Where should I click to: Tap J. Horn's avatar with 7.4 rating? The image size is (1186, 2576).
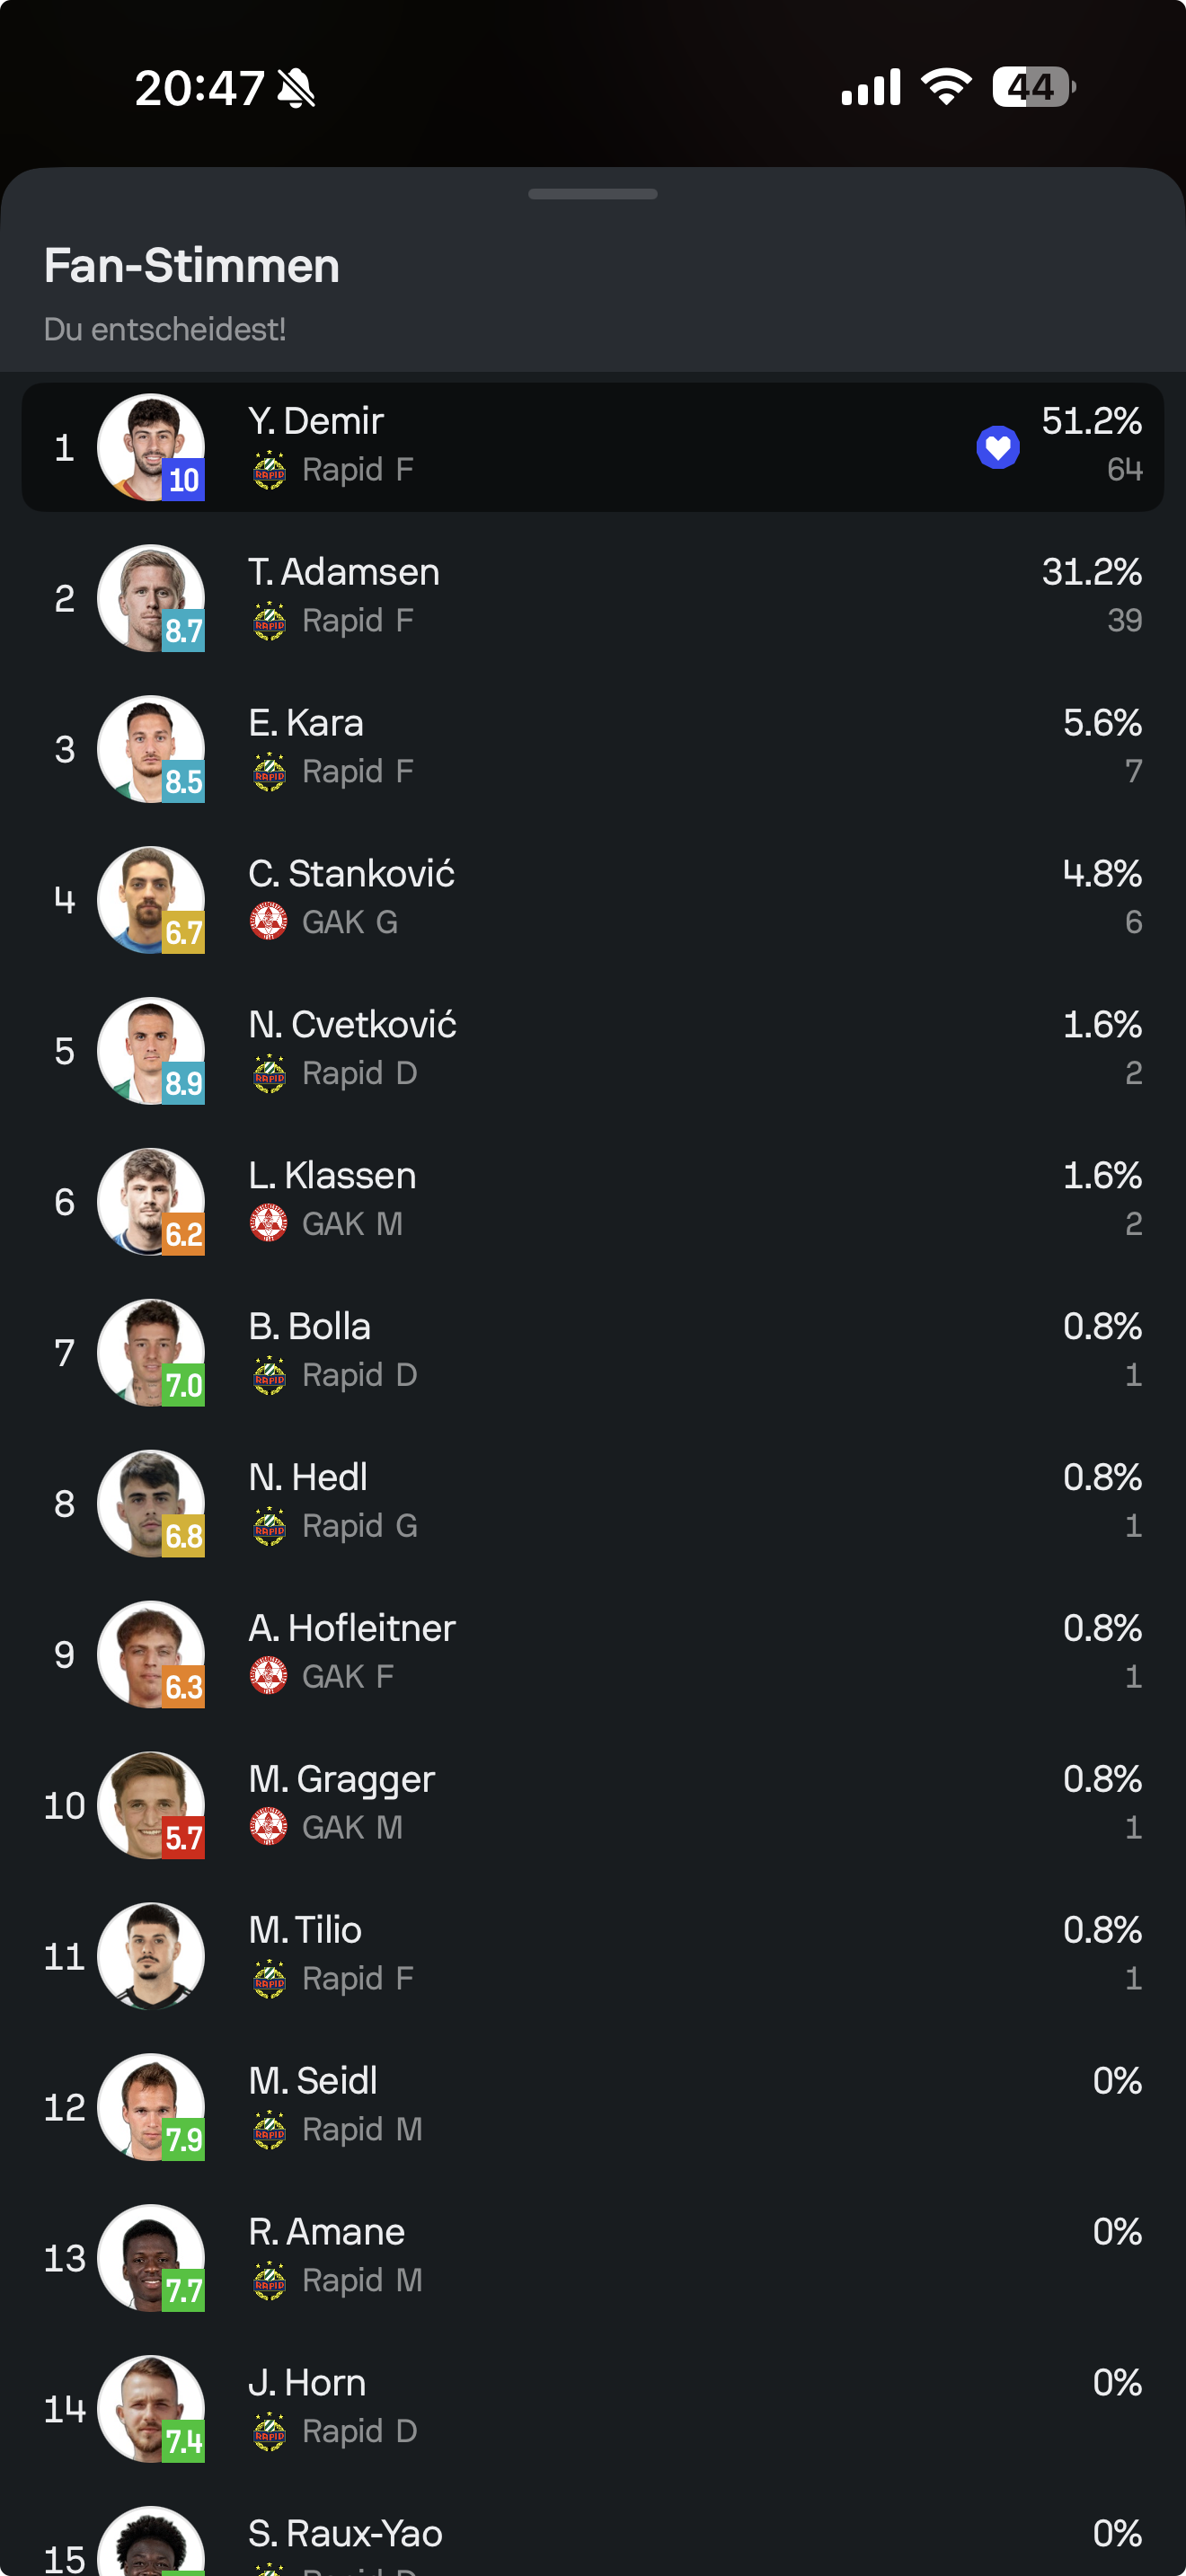[x=151, y=2408]
